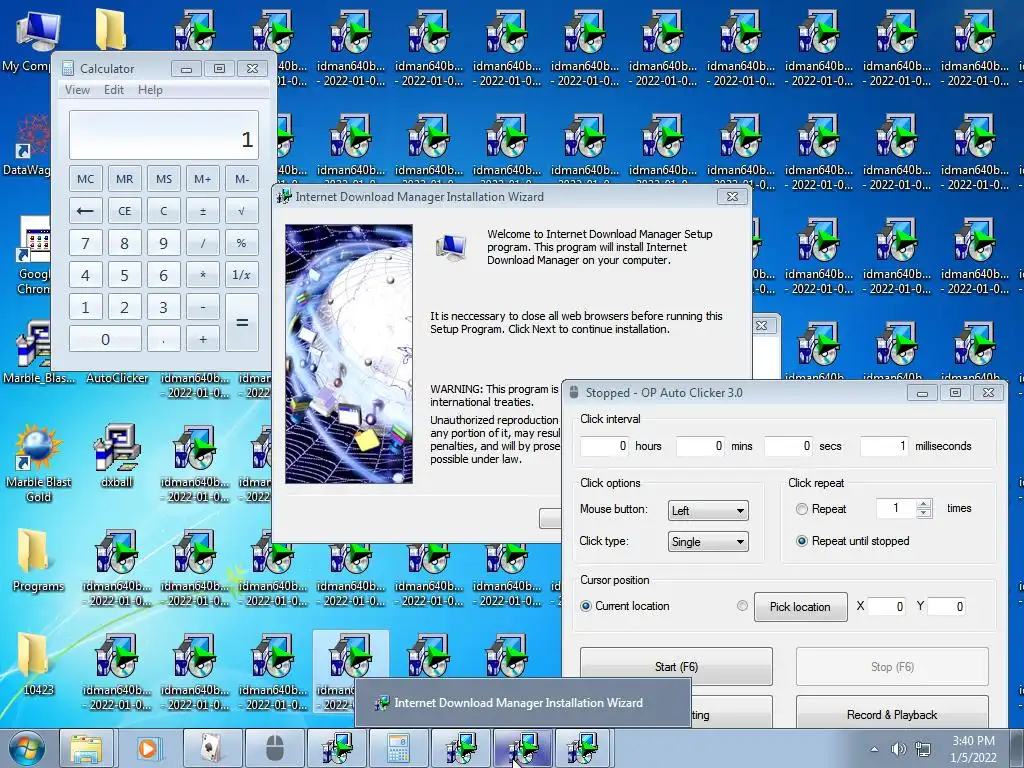This screenshot has width=1024, height=768.
Task: Click the IDM wizard computer icon
Action: pyautogui.click(x=451, y=247)
